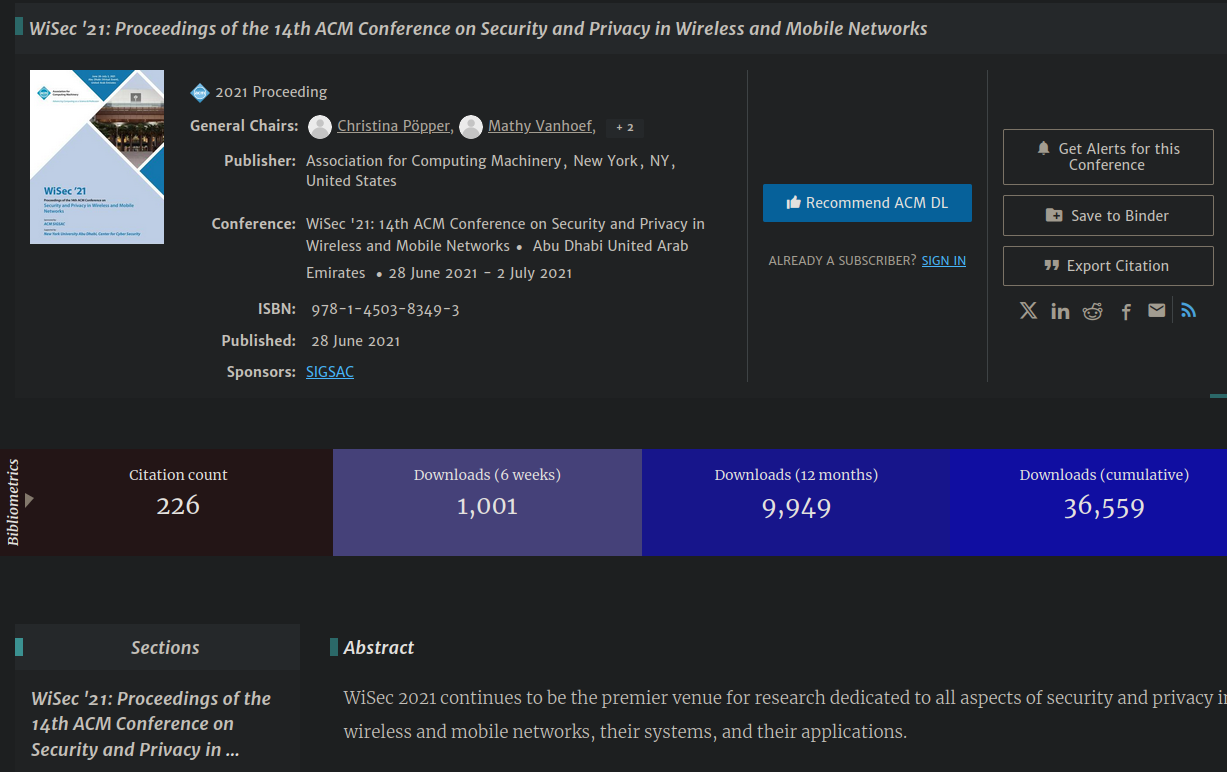Screen dimensions: 1227x772
Task: Open the Export Citation options
Action: pos(1107,266)
